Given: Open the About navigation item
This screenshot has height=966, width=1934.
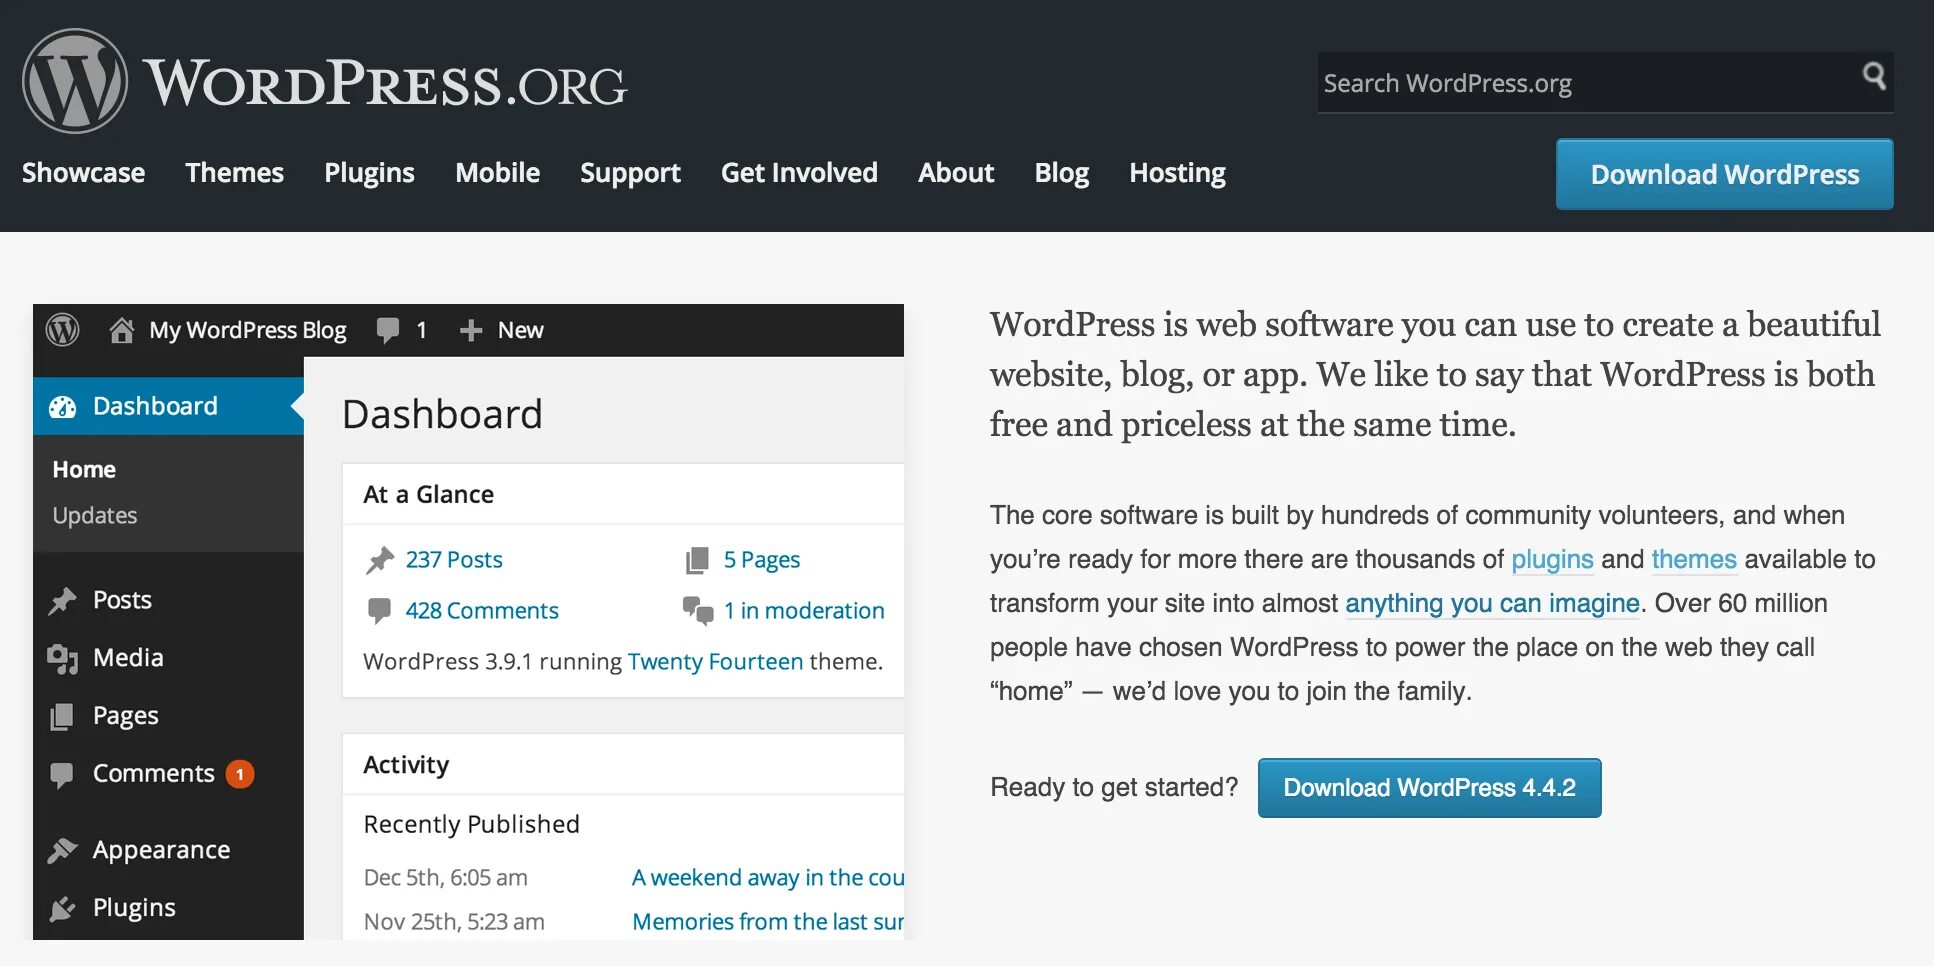Looking at the screenshot, I should (956, 173).
